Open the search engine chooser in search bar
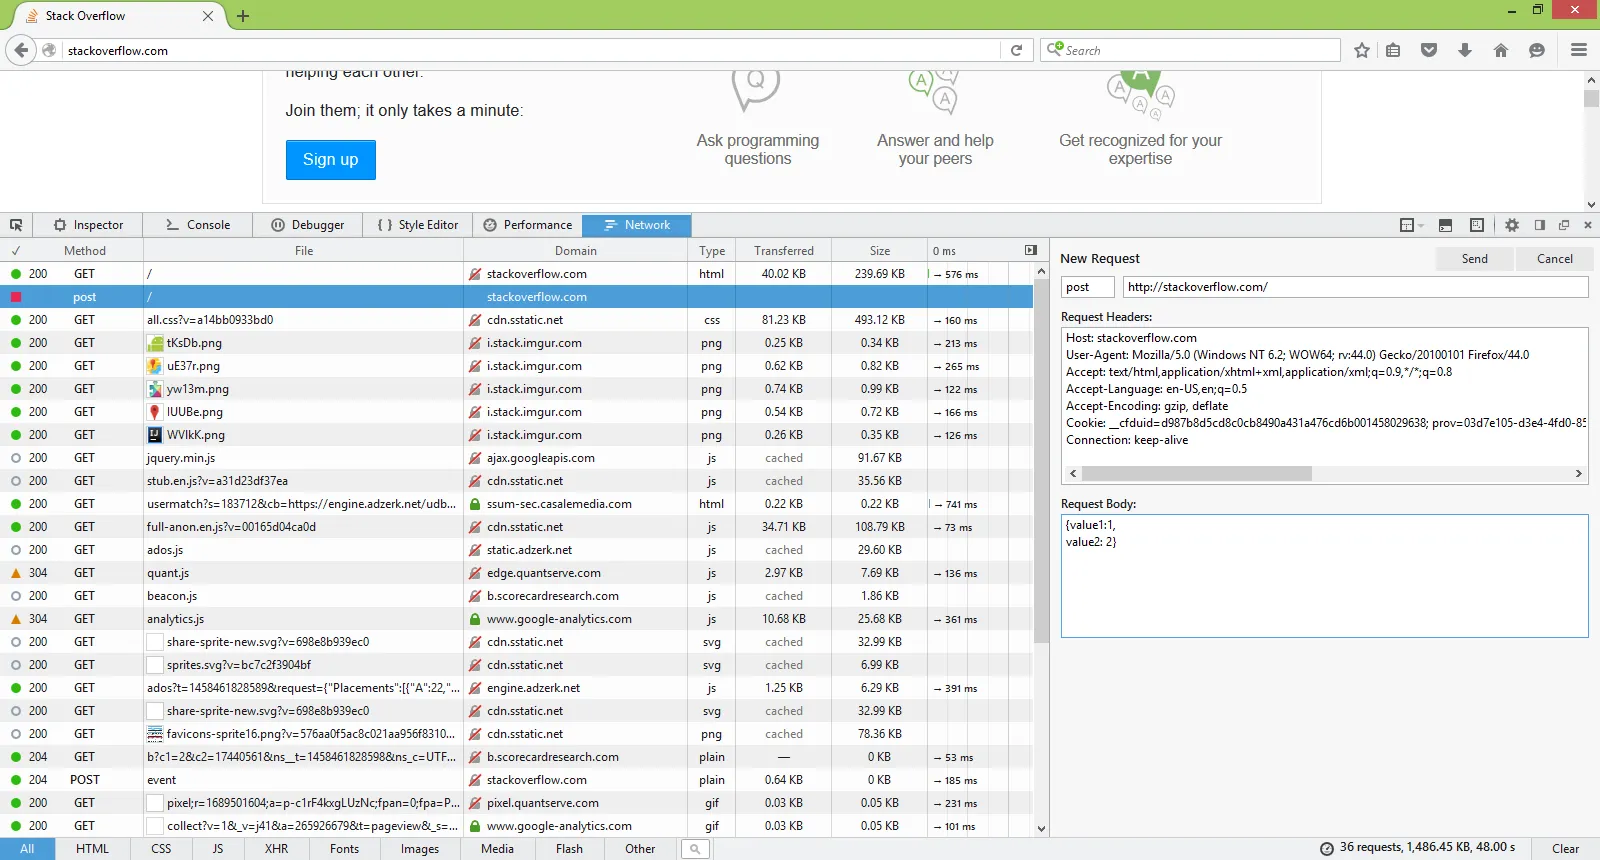 tap(1054, 49)
